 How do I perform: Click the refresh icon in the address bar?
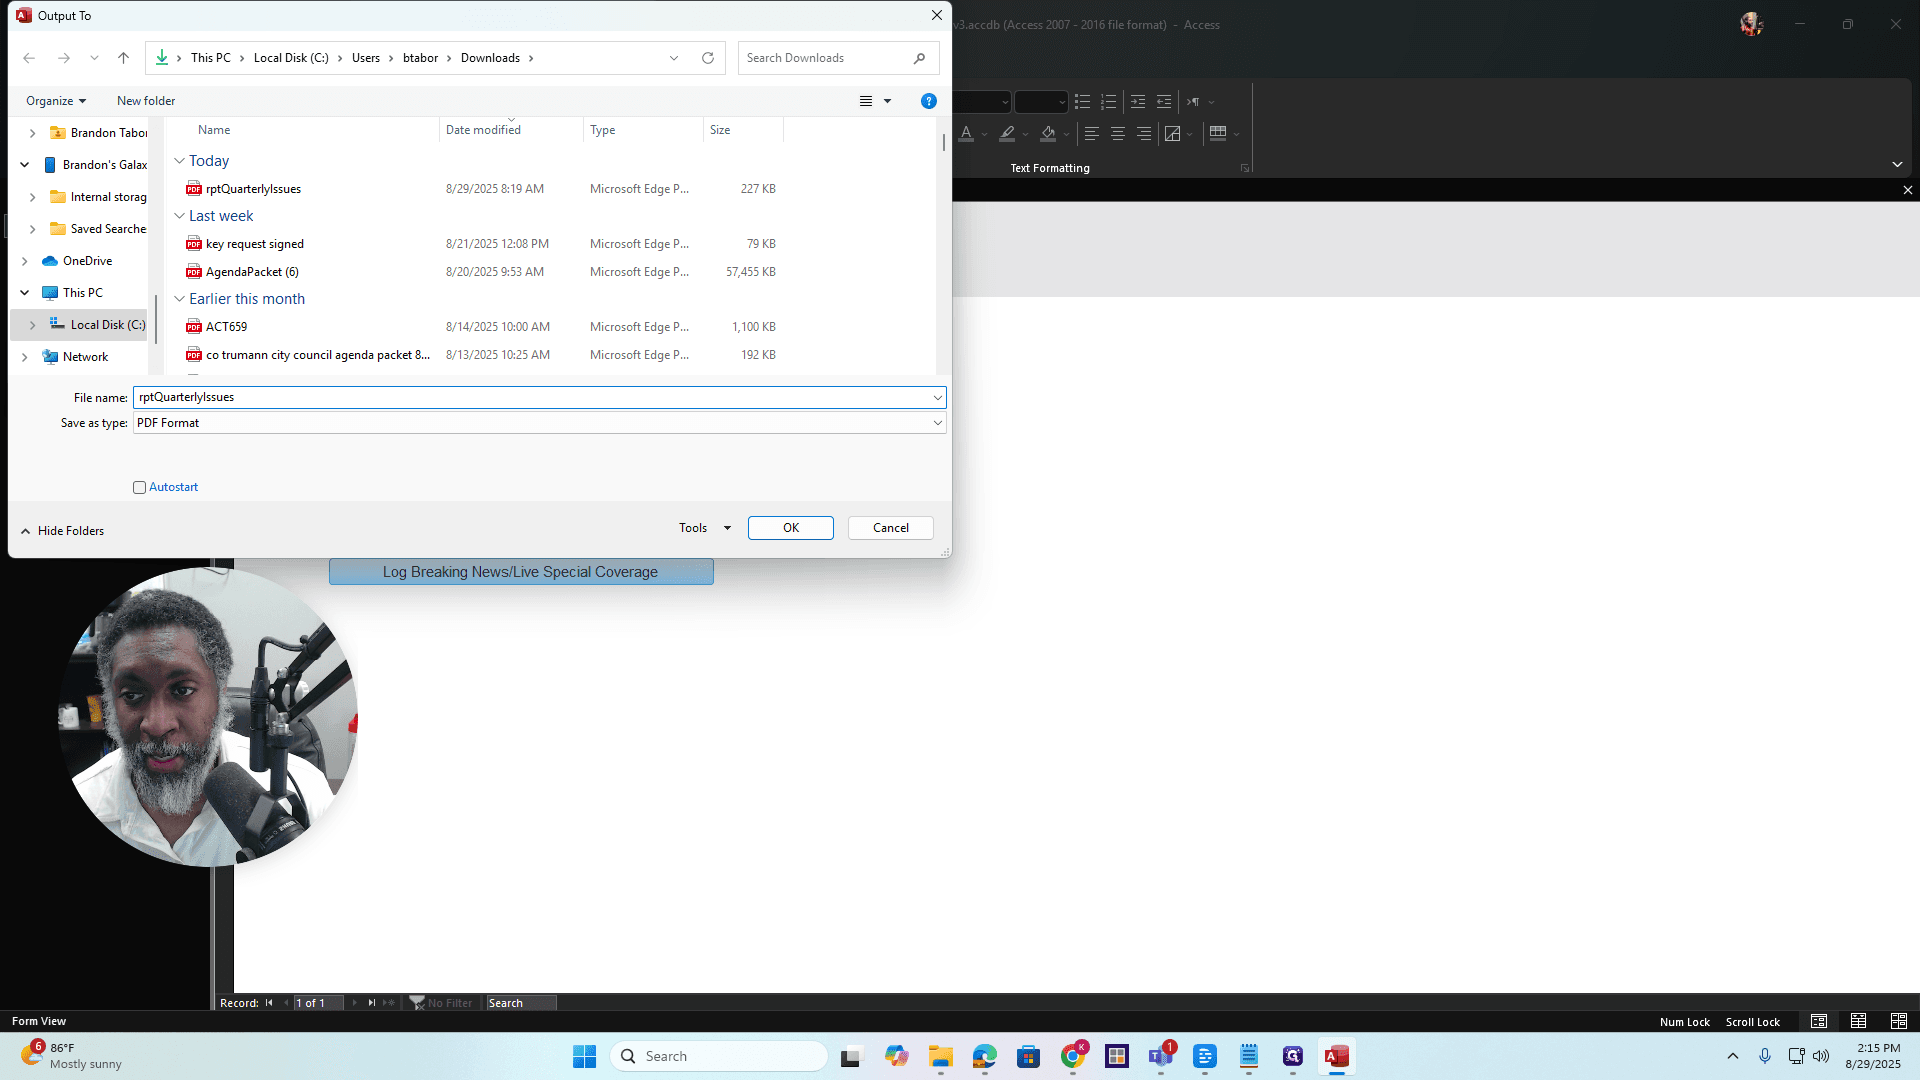click(x=708, y=58)
